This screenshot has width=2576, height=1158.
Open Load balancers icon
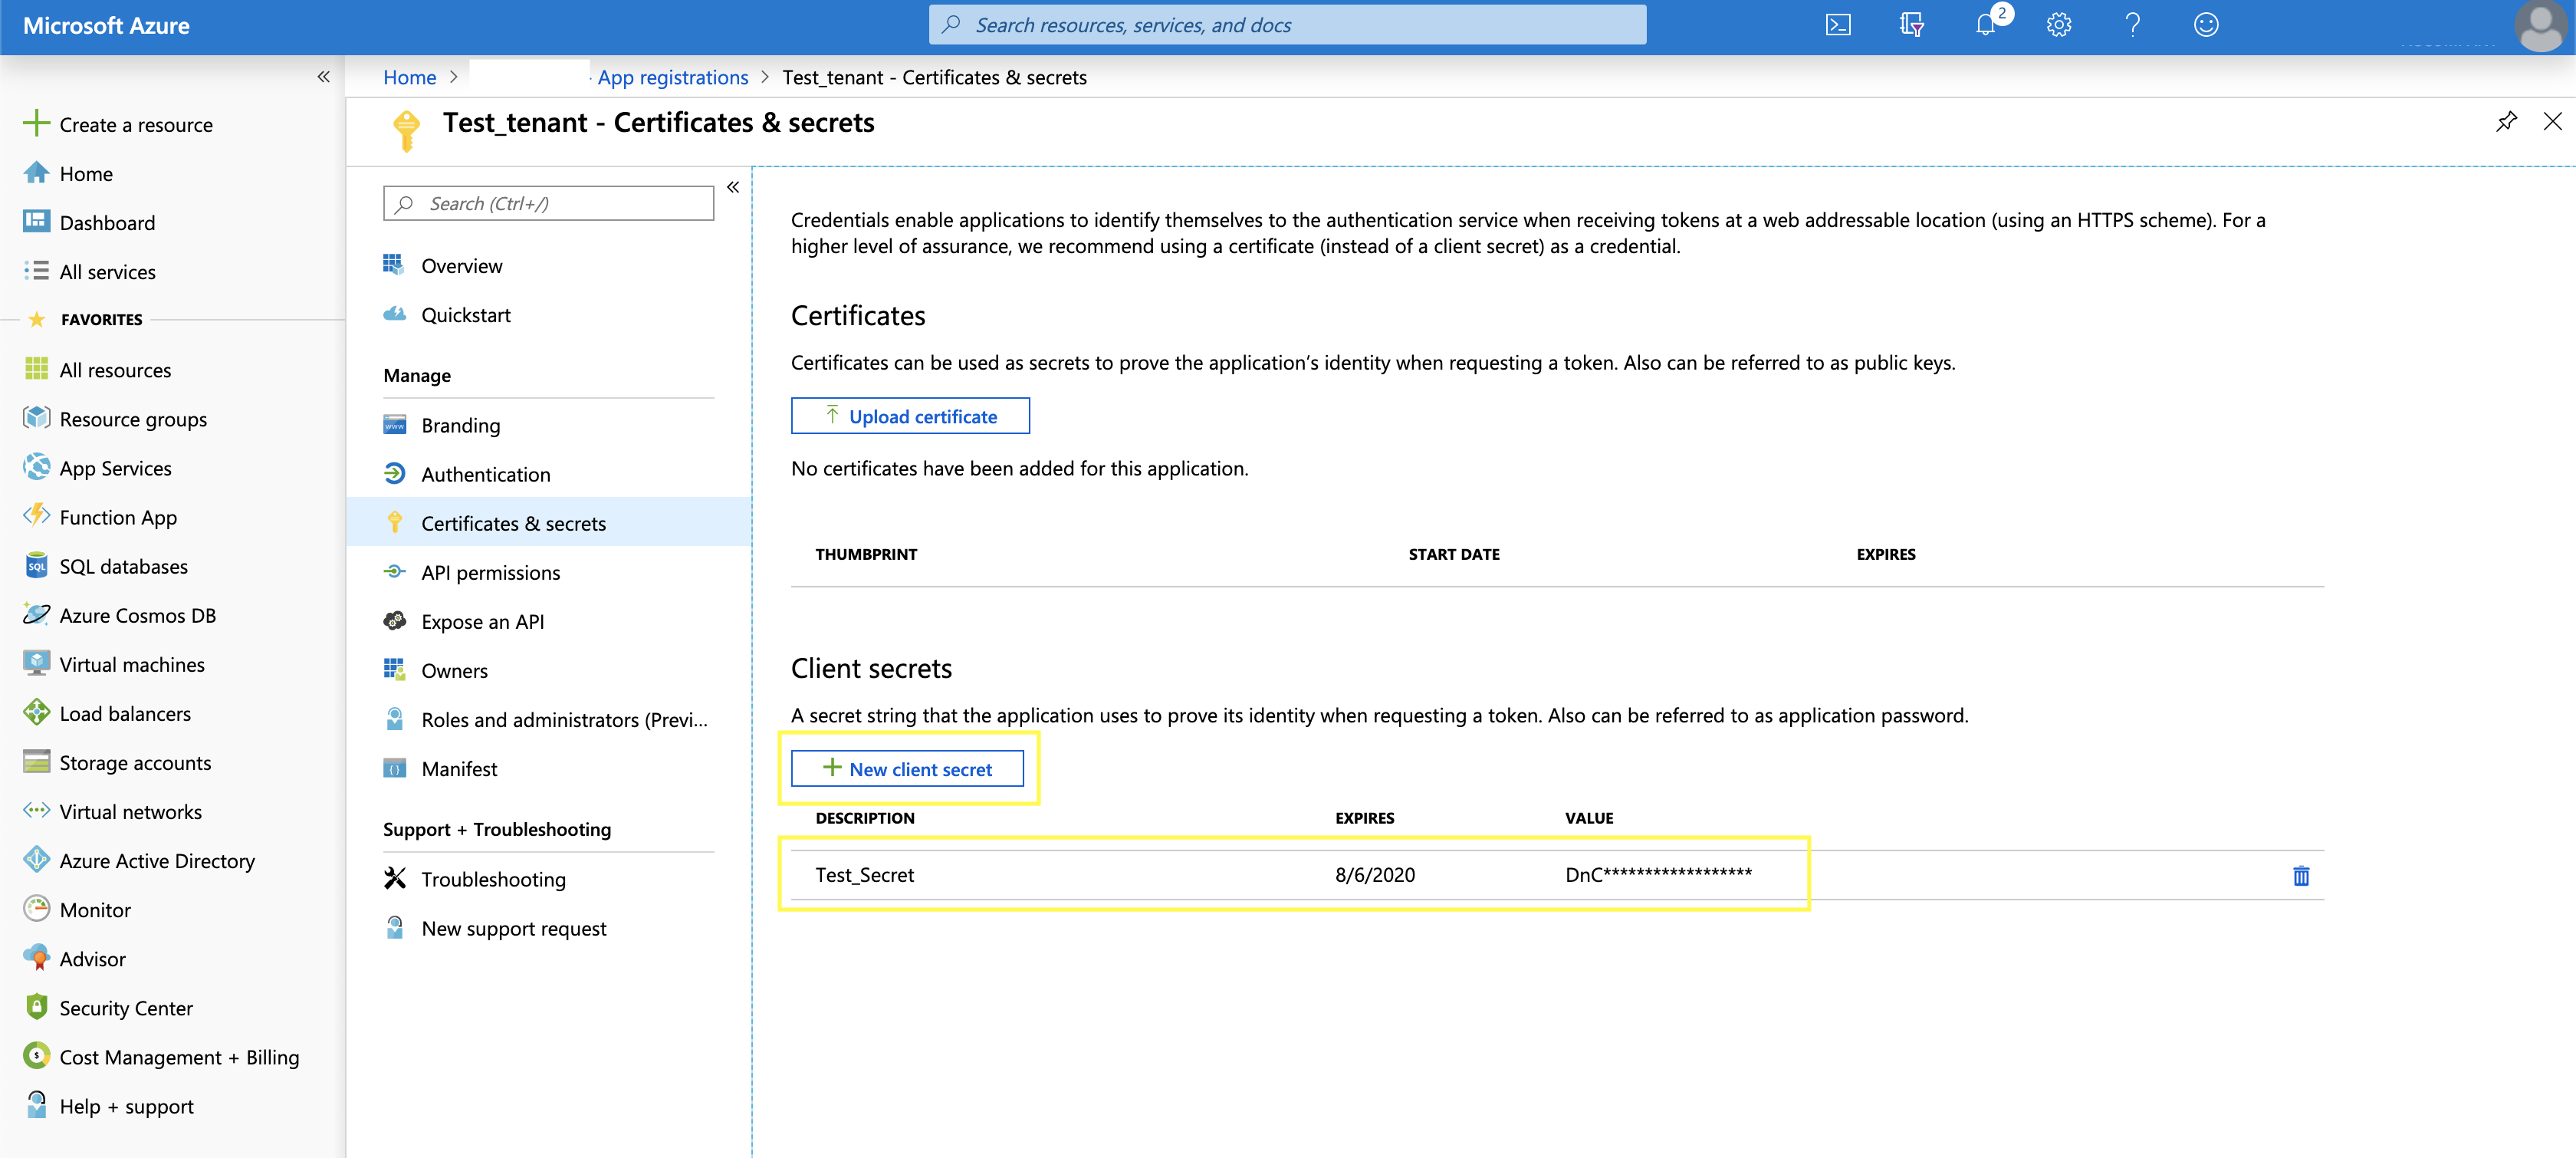click(x=36, y=713)
